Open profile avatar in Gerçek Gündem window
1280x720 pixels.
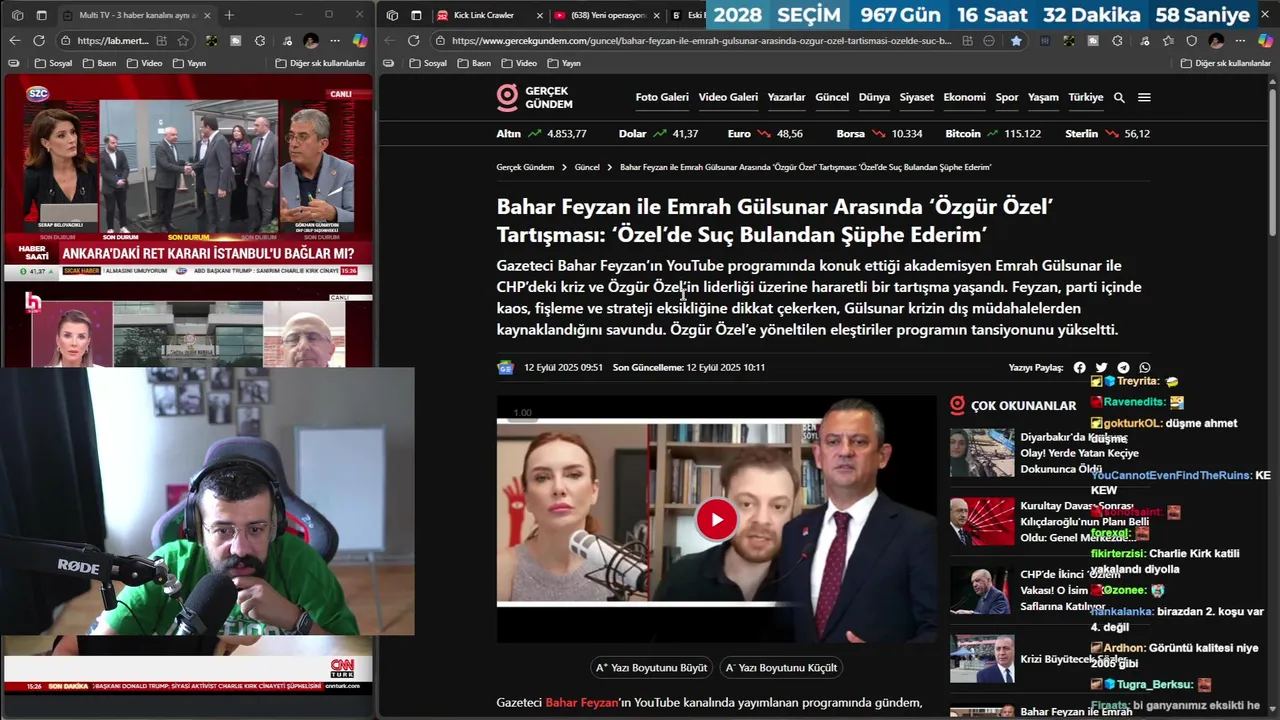(x=1216, y=41)
